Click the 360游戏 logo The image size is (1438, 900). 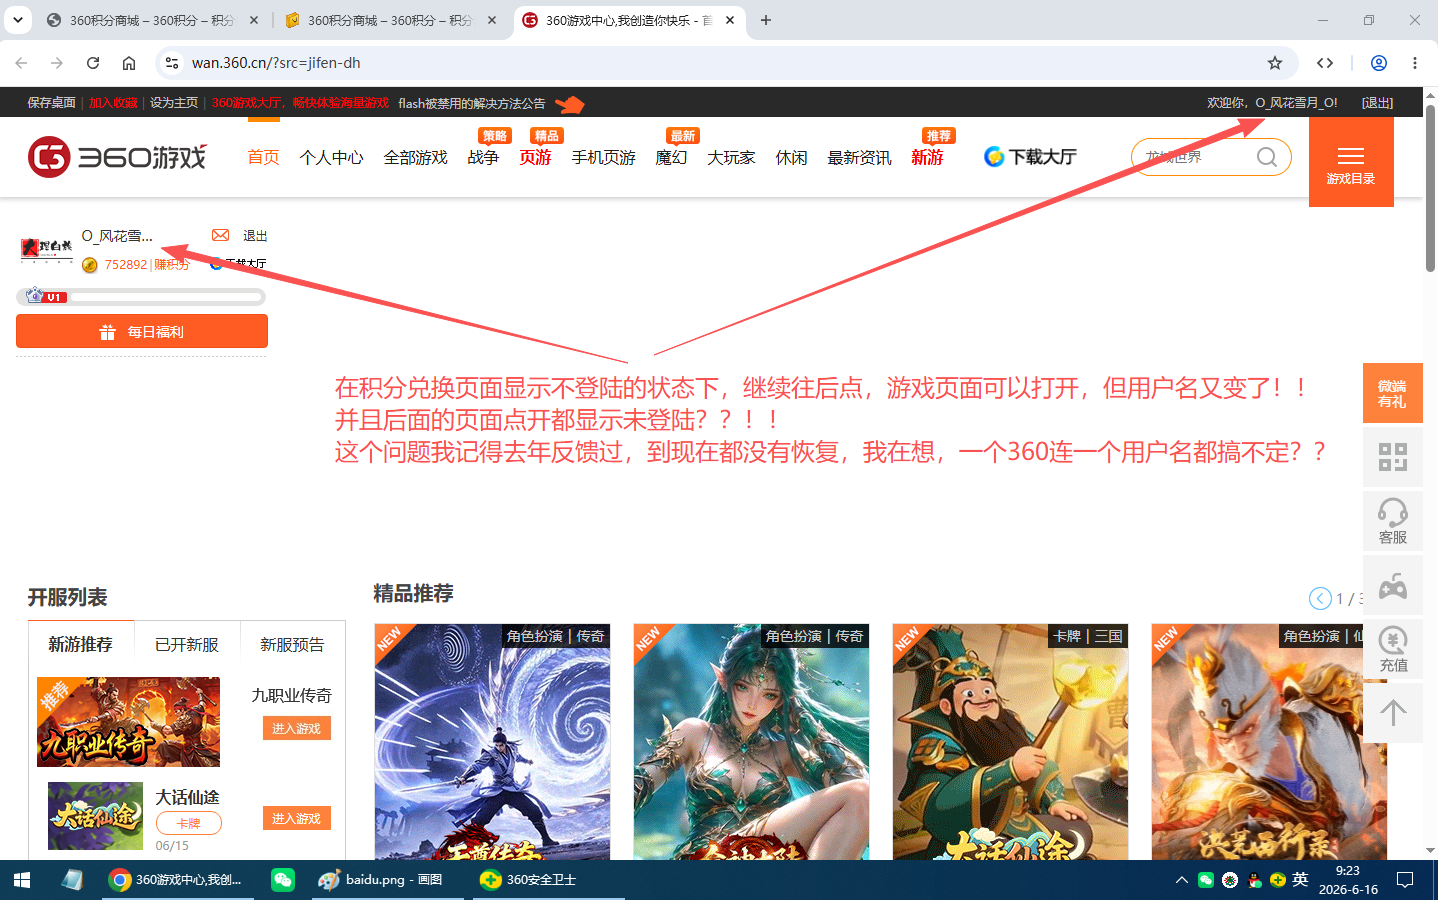[x=117, y=157]
